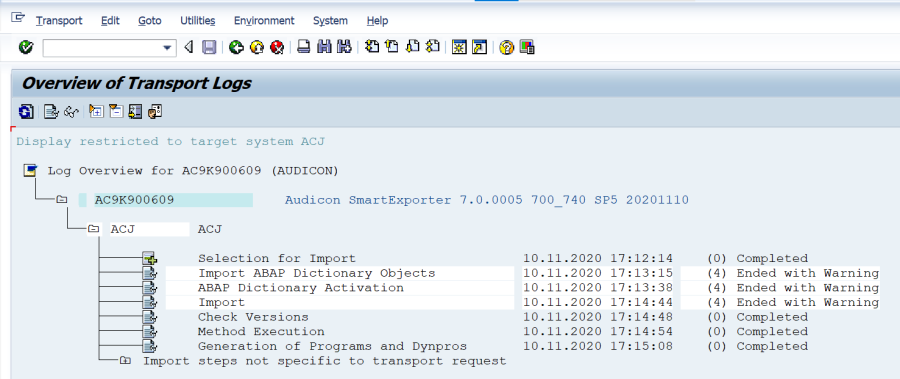Click the Print icon in toolbar
900x379 pixels.
click(x=304, y=47)
